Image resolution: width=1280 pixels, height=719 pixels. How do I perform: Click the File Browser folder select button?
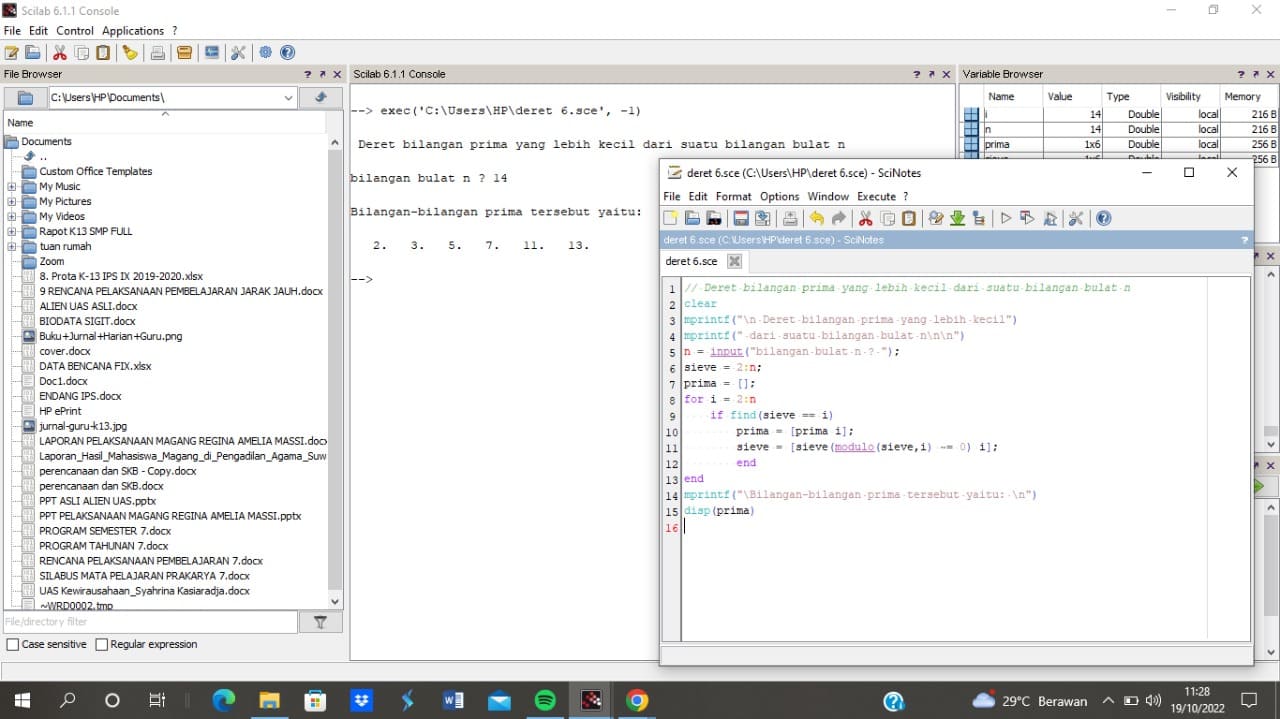point(27,98)
